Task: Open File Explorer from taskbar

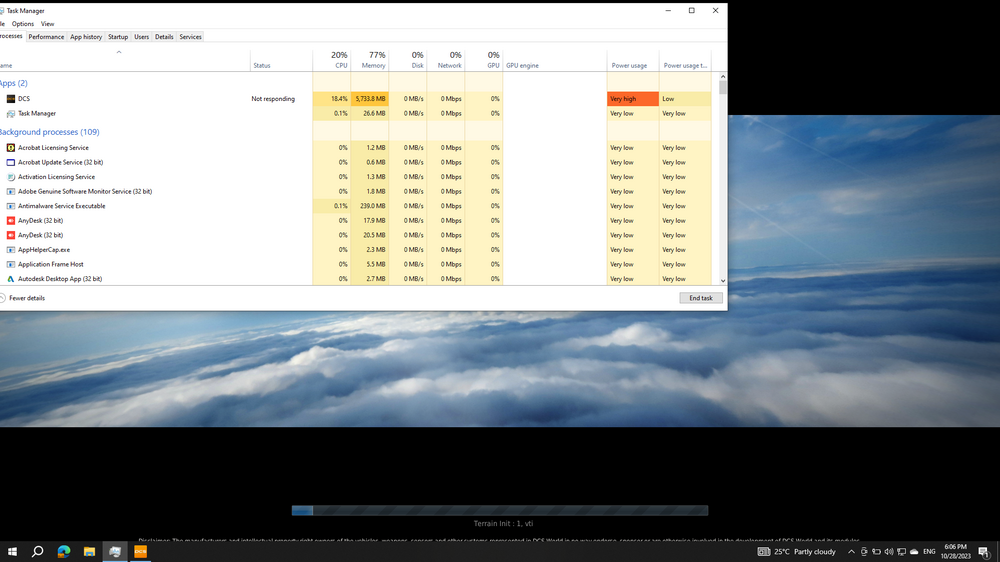Action: 89,551
